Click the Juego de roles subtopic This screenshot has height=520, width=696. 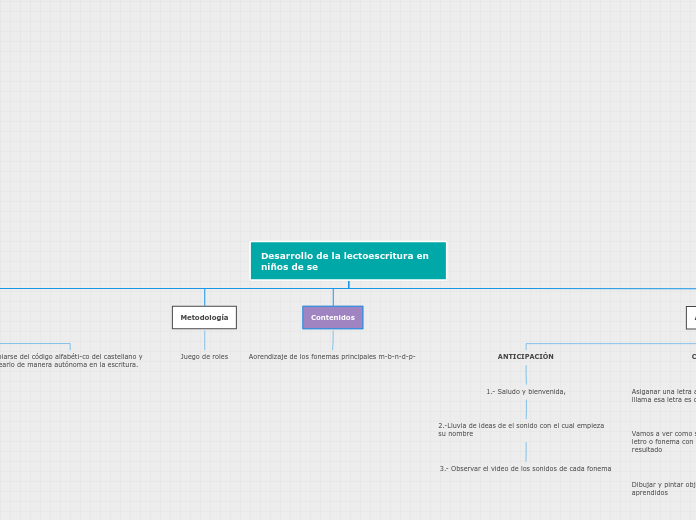coord(204,357)
